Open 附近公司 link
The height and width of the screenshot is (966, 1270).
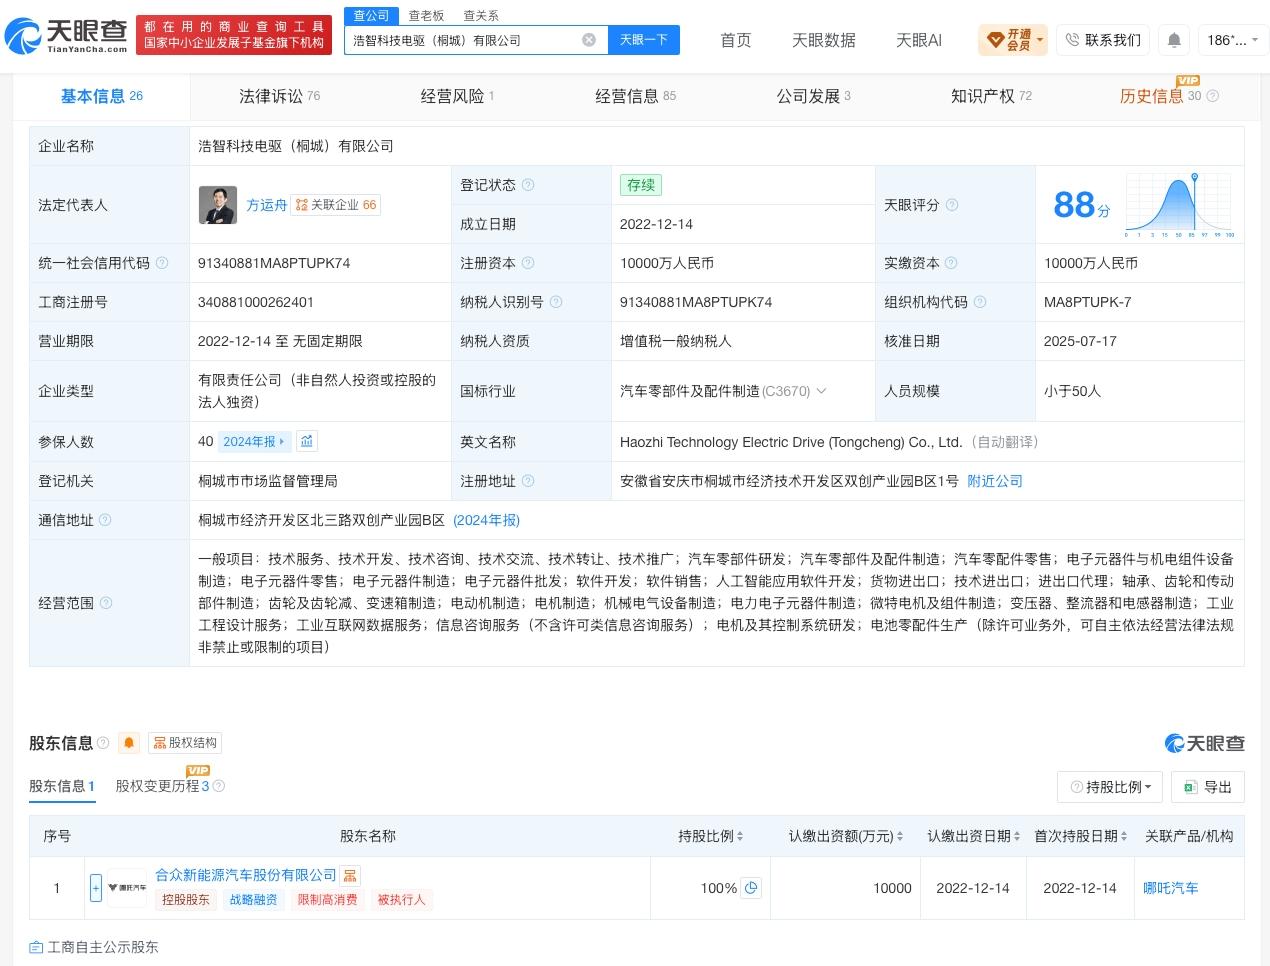pos(995,481)
